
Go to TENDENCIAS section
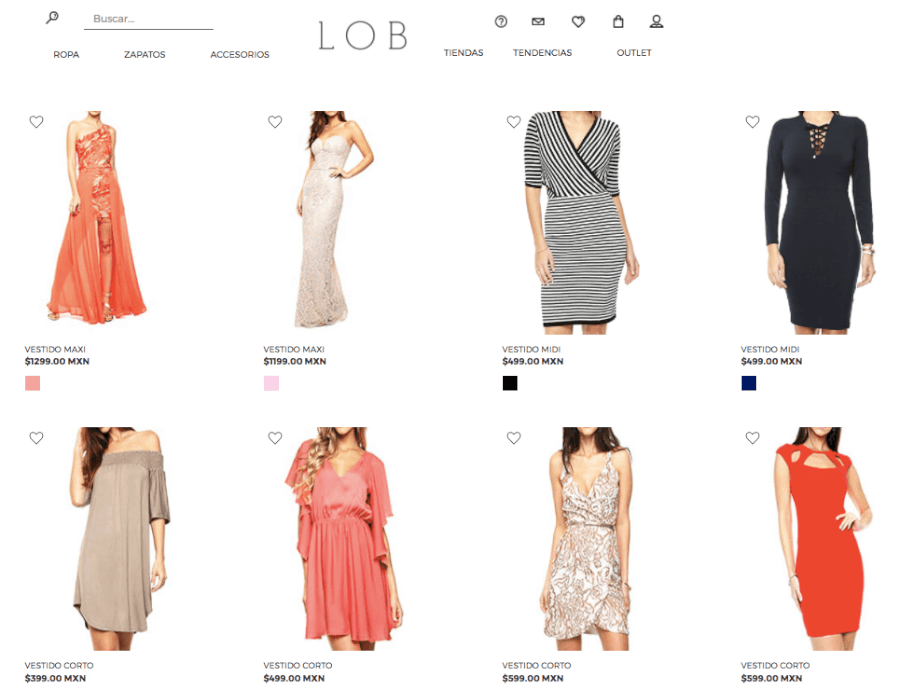click(x=542, y=53)
